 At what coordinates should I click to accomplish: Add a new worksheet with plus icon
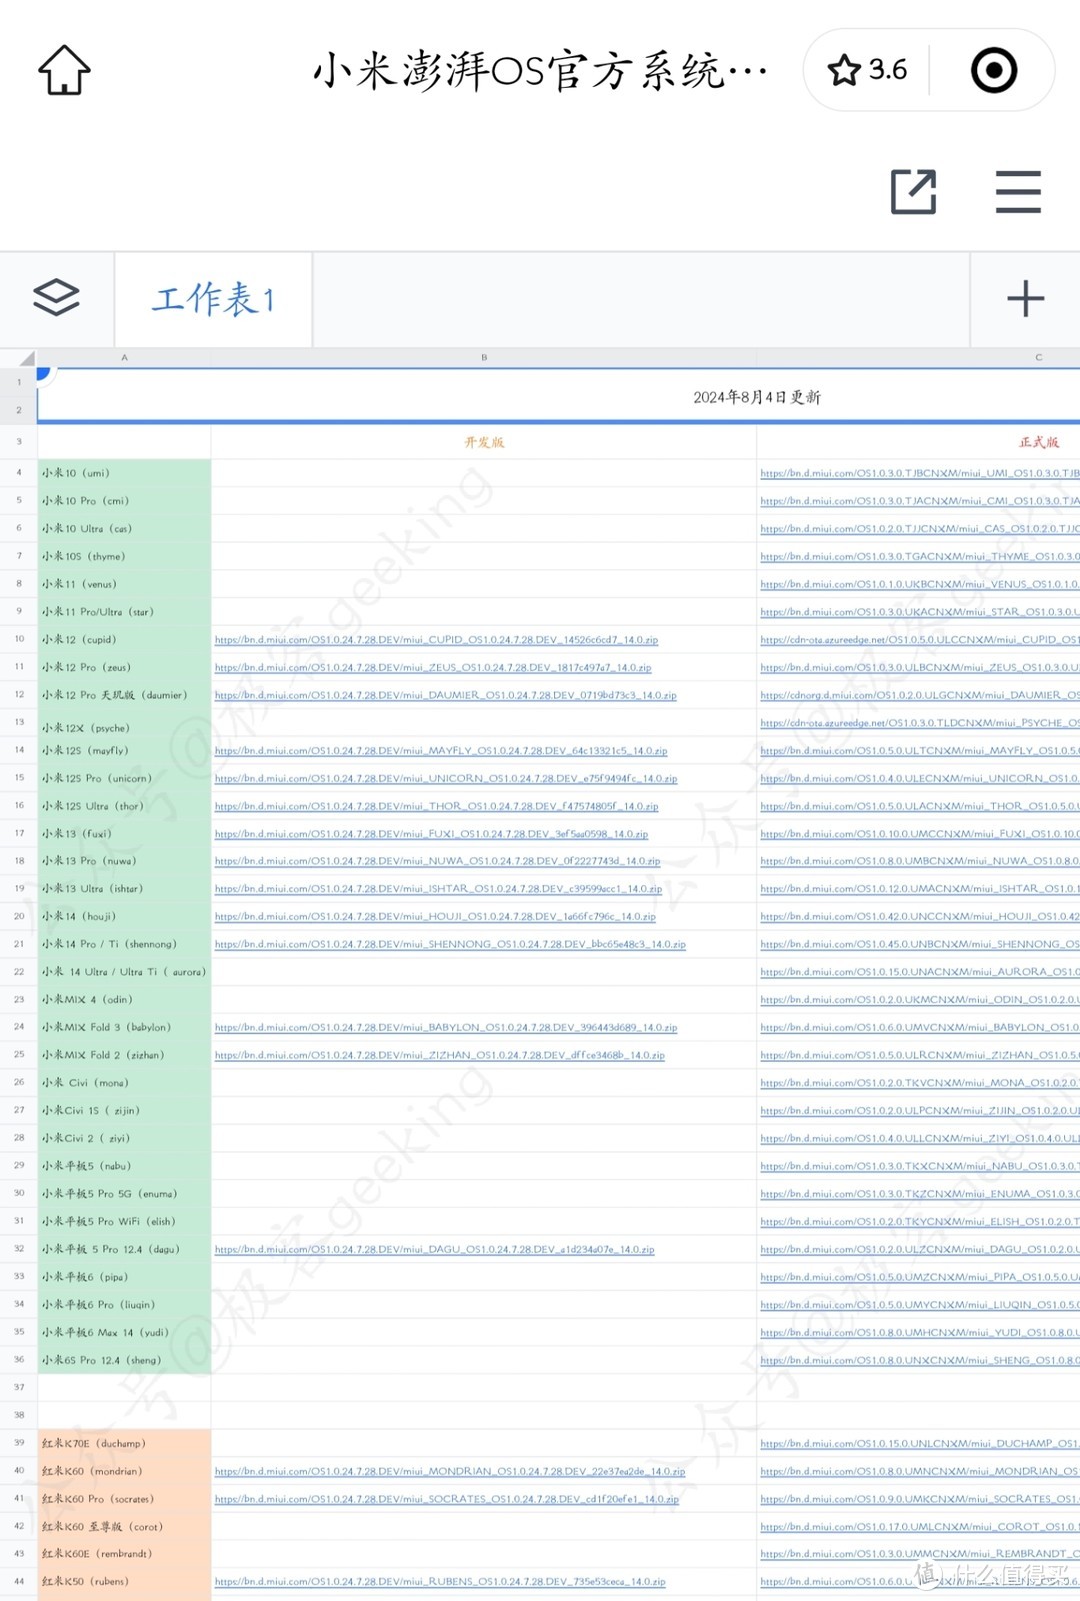pyautogui.click(x=1025, y=298)
